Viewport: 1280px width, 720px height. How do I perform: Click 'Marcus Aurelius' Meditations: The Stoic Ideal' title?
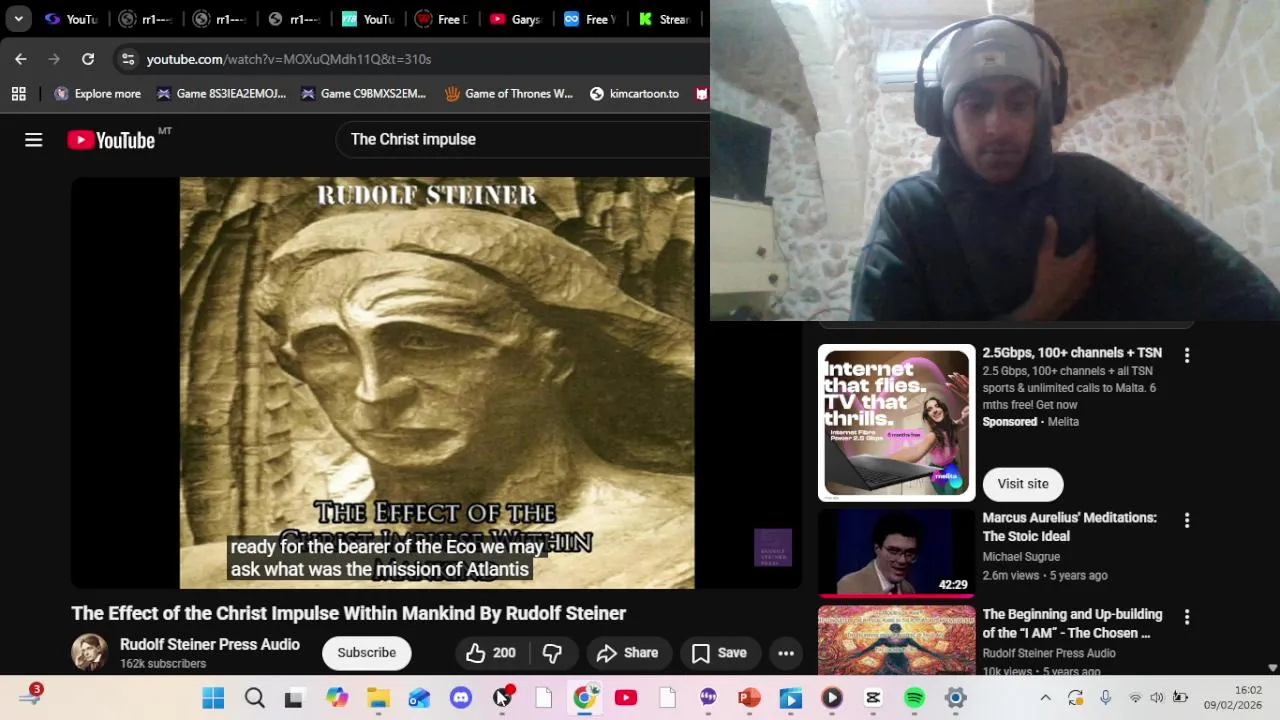1070,527
